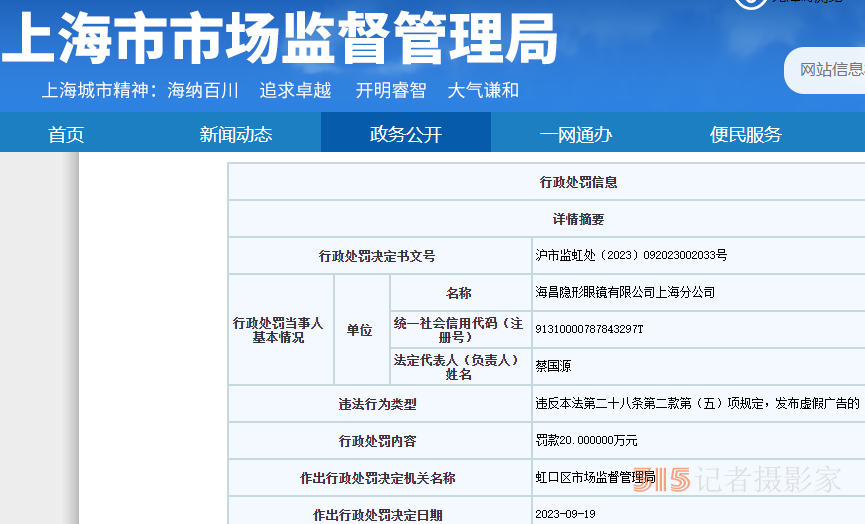Image resolution: width=865 pixels, height=524 pixels.
Task: Click the 名称 label cell
Action: (461, 293)
